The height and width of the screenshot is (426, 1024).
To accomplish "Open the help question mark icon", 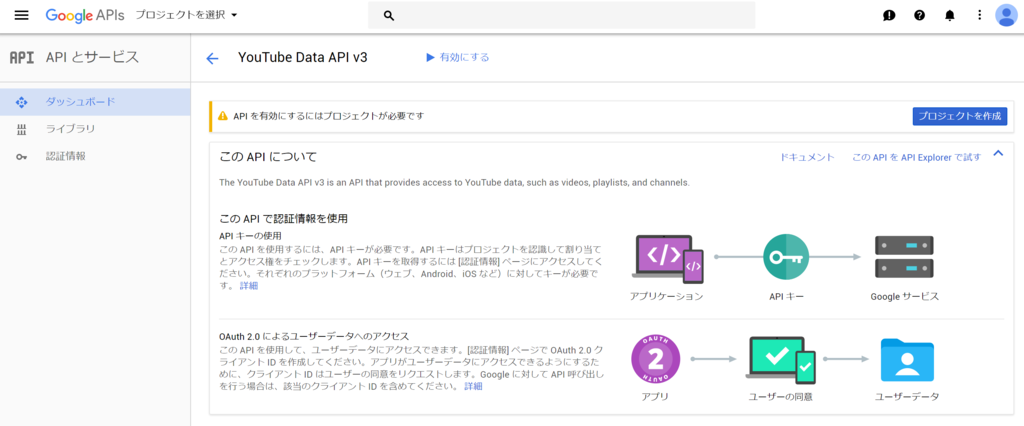I will click(x=920, y=16).
